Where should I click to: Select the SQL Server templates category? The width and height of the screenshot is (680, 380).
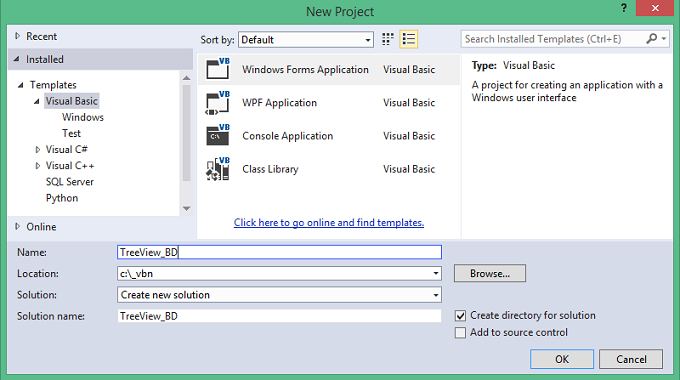(70, 182)
